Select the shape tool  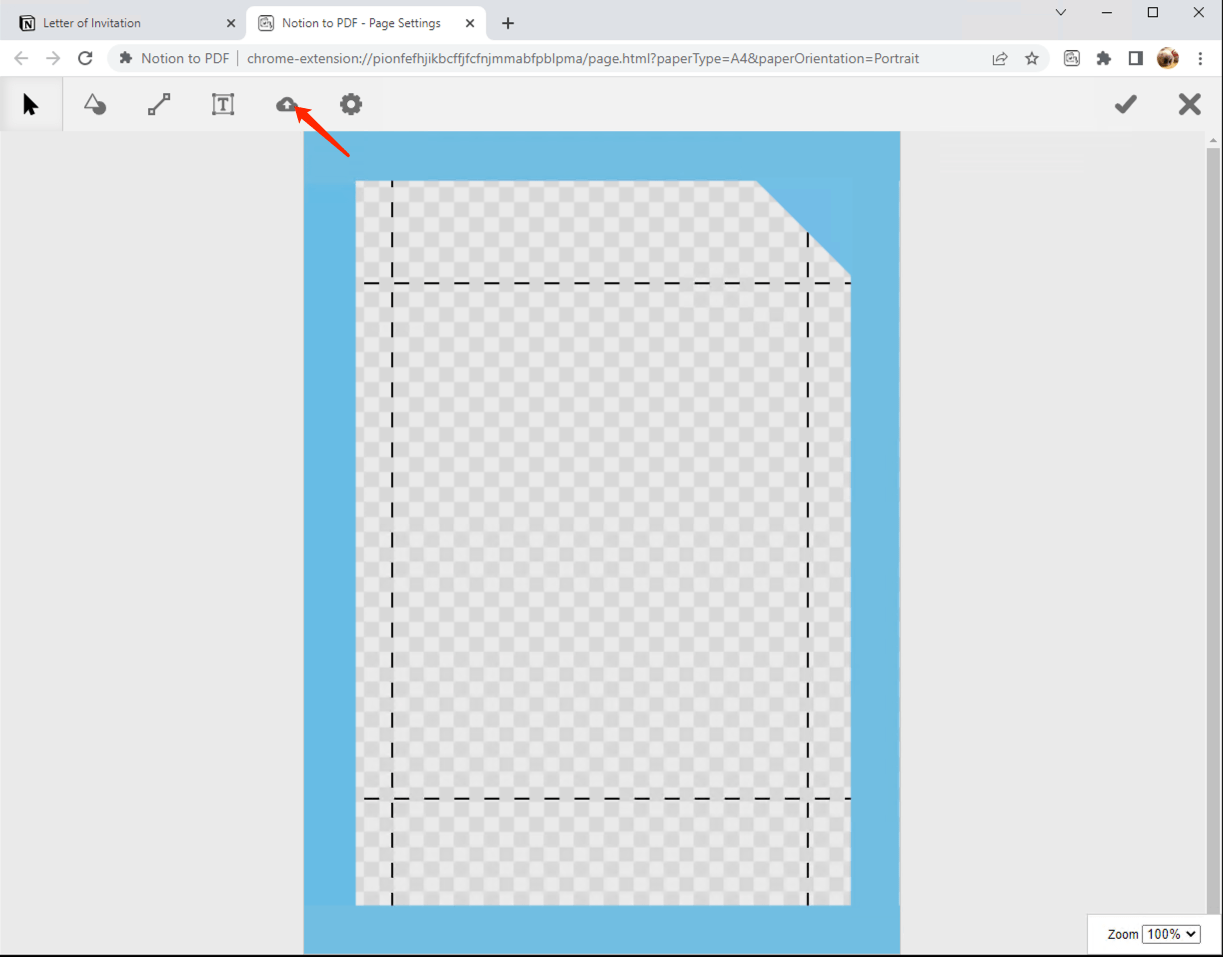pyautogui.click(x=95, y=104)
